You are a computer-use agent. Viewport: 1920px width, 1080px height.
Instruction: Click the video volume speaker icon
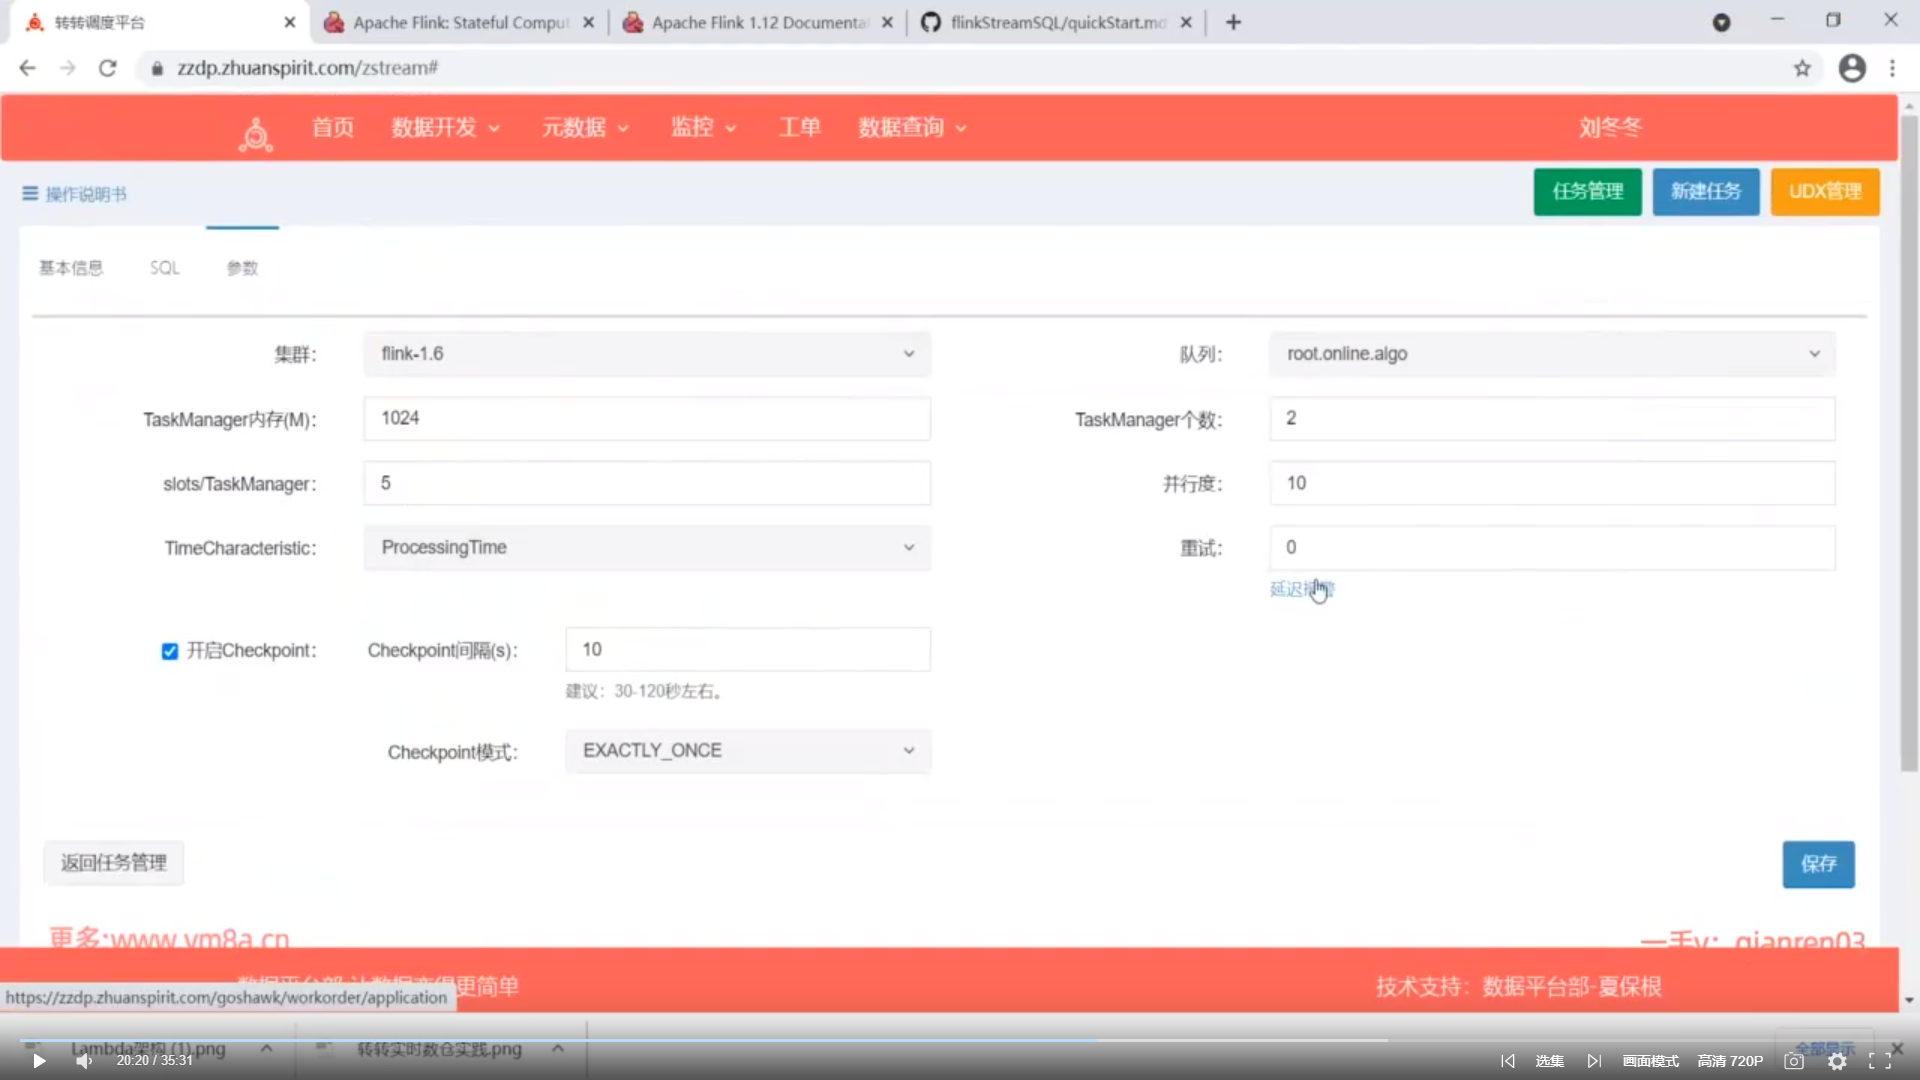pyautogui.click(x=84, y=1061)
